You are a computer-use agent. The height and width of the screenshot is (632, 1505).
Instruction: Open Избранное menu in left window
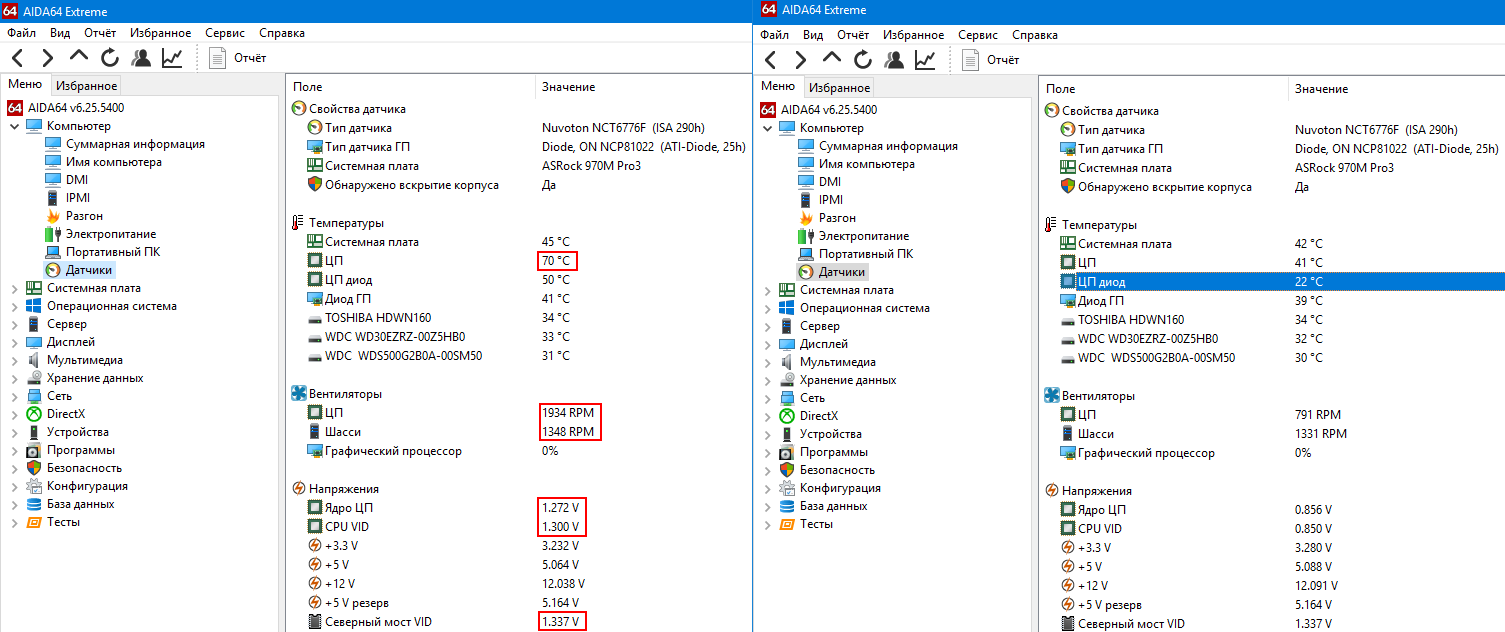[161, 33]
